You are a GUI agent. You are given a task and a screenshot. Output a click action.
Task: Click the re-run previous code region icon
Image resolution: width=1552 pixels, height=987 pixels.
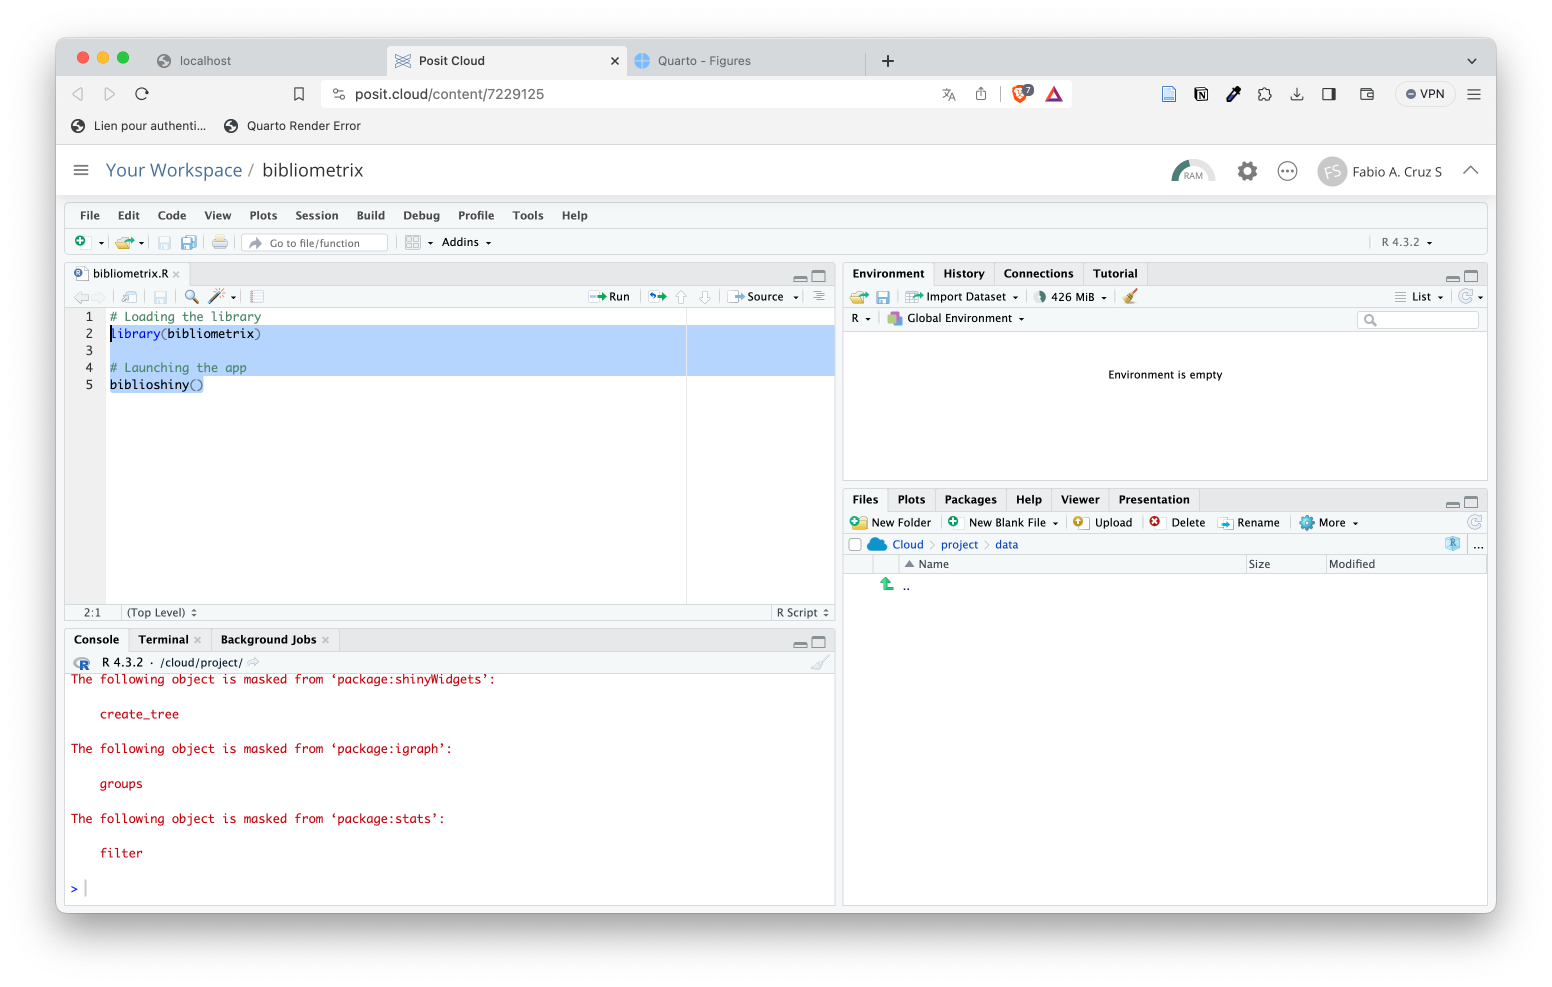pyautogui.click(x=657, y=297)
